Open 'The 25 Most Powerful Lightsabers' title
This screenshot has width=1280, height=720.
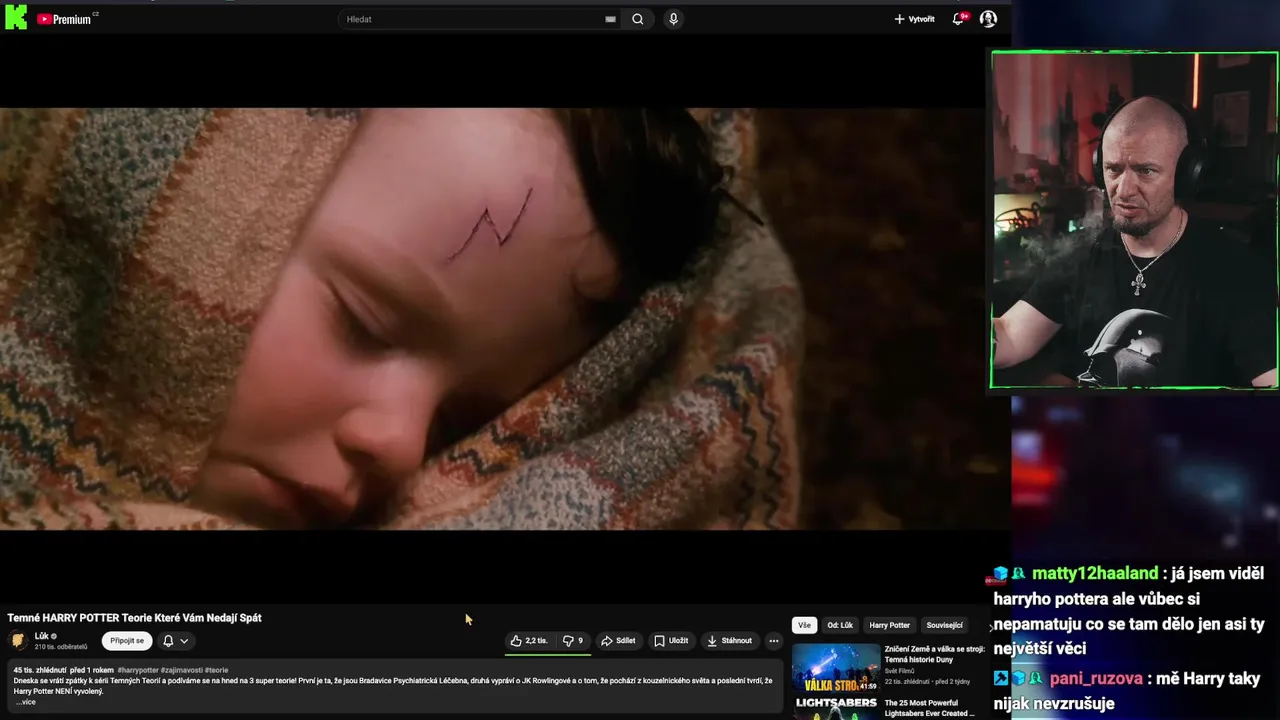pyautogui.click(x=929, y=707)
